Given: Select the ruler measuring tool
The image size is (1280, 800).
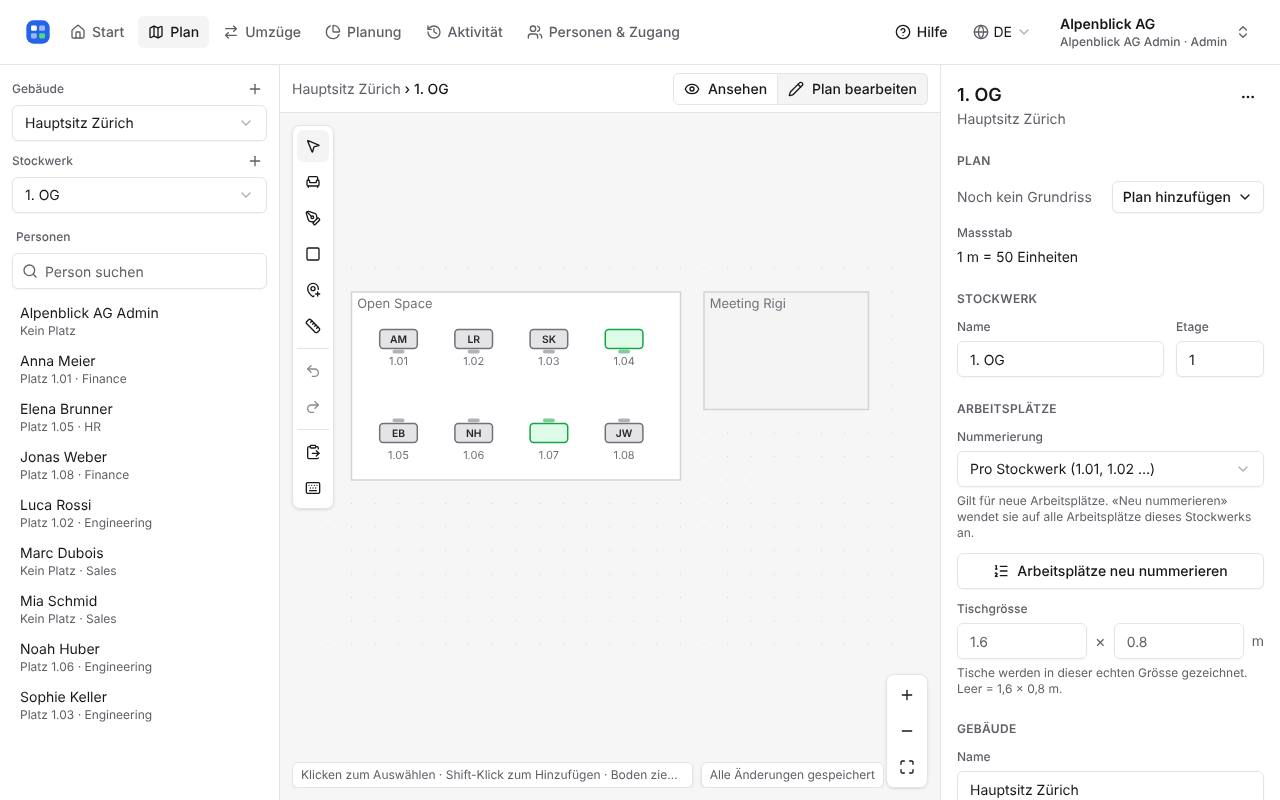Looking at the screenshot, I should tap(313, 326).
